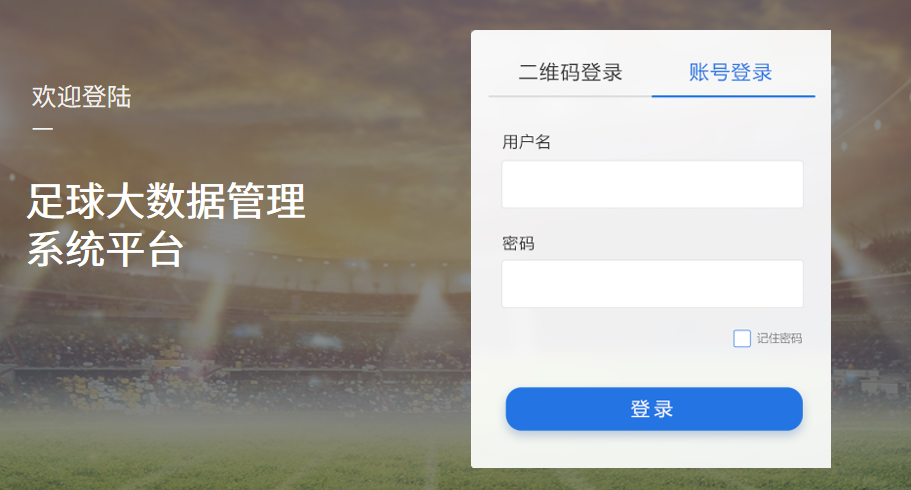Click the empty area left of 记住密码 checkbox
The height and width of the screenshot is (490, 911).
click(x=616, y=338)
